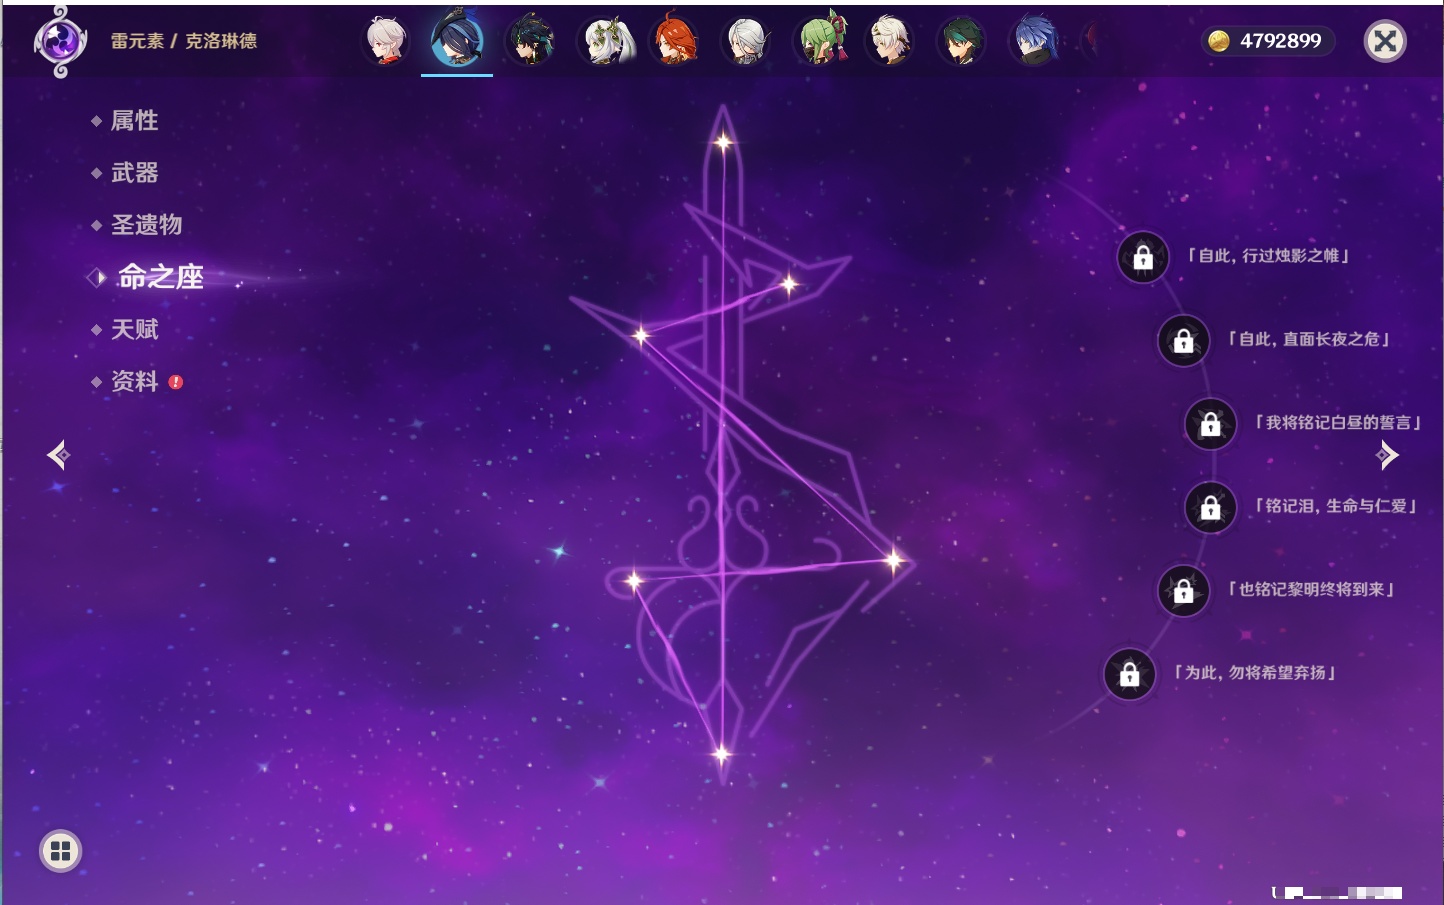The height and width of the screenshot is (905, 1444).
Task: Select the highlighted Clorinde avatar with dark hat
Action: click(457, 40)
